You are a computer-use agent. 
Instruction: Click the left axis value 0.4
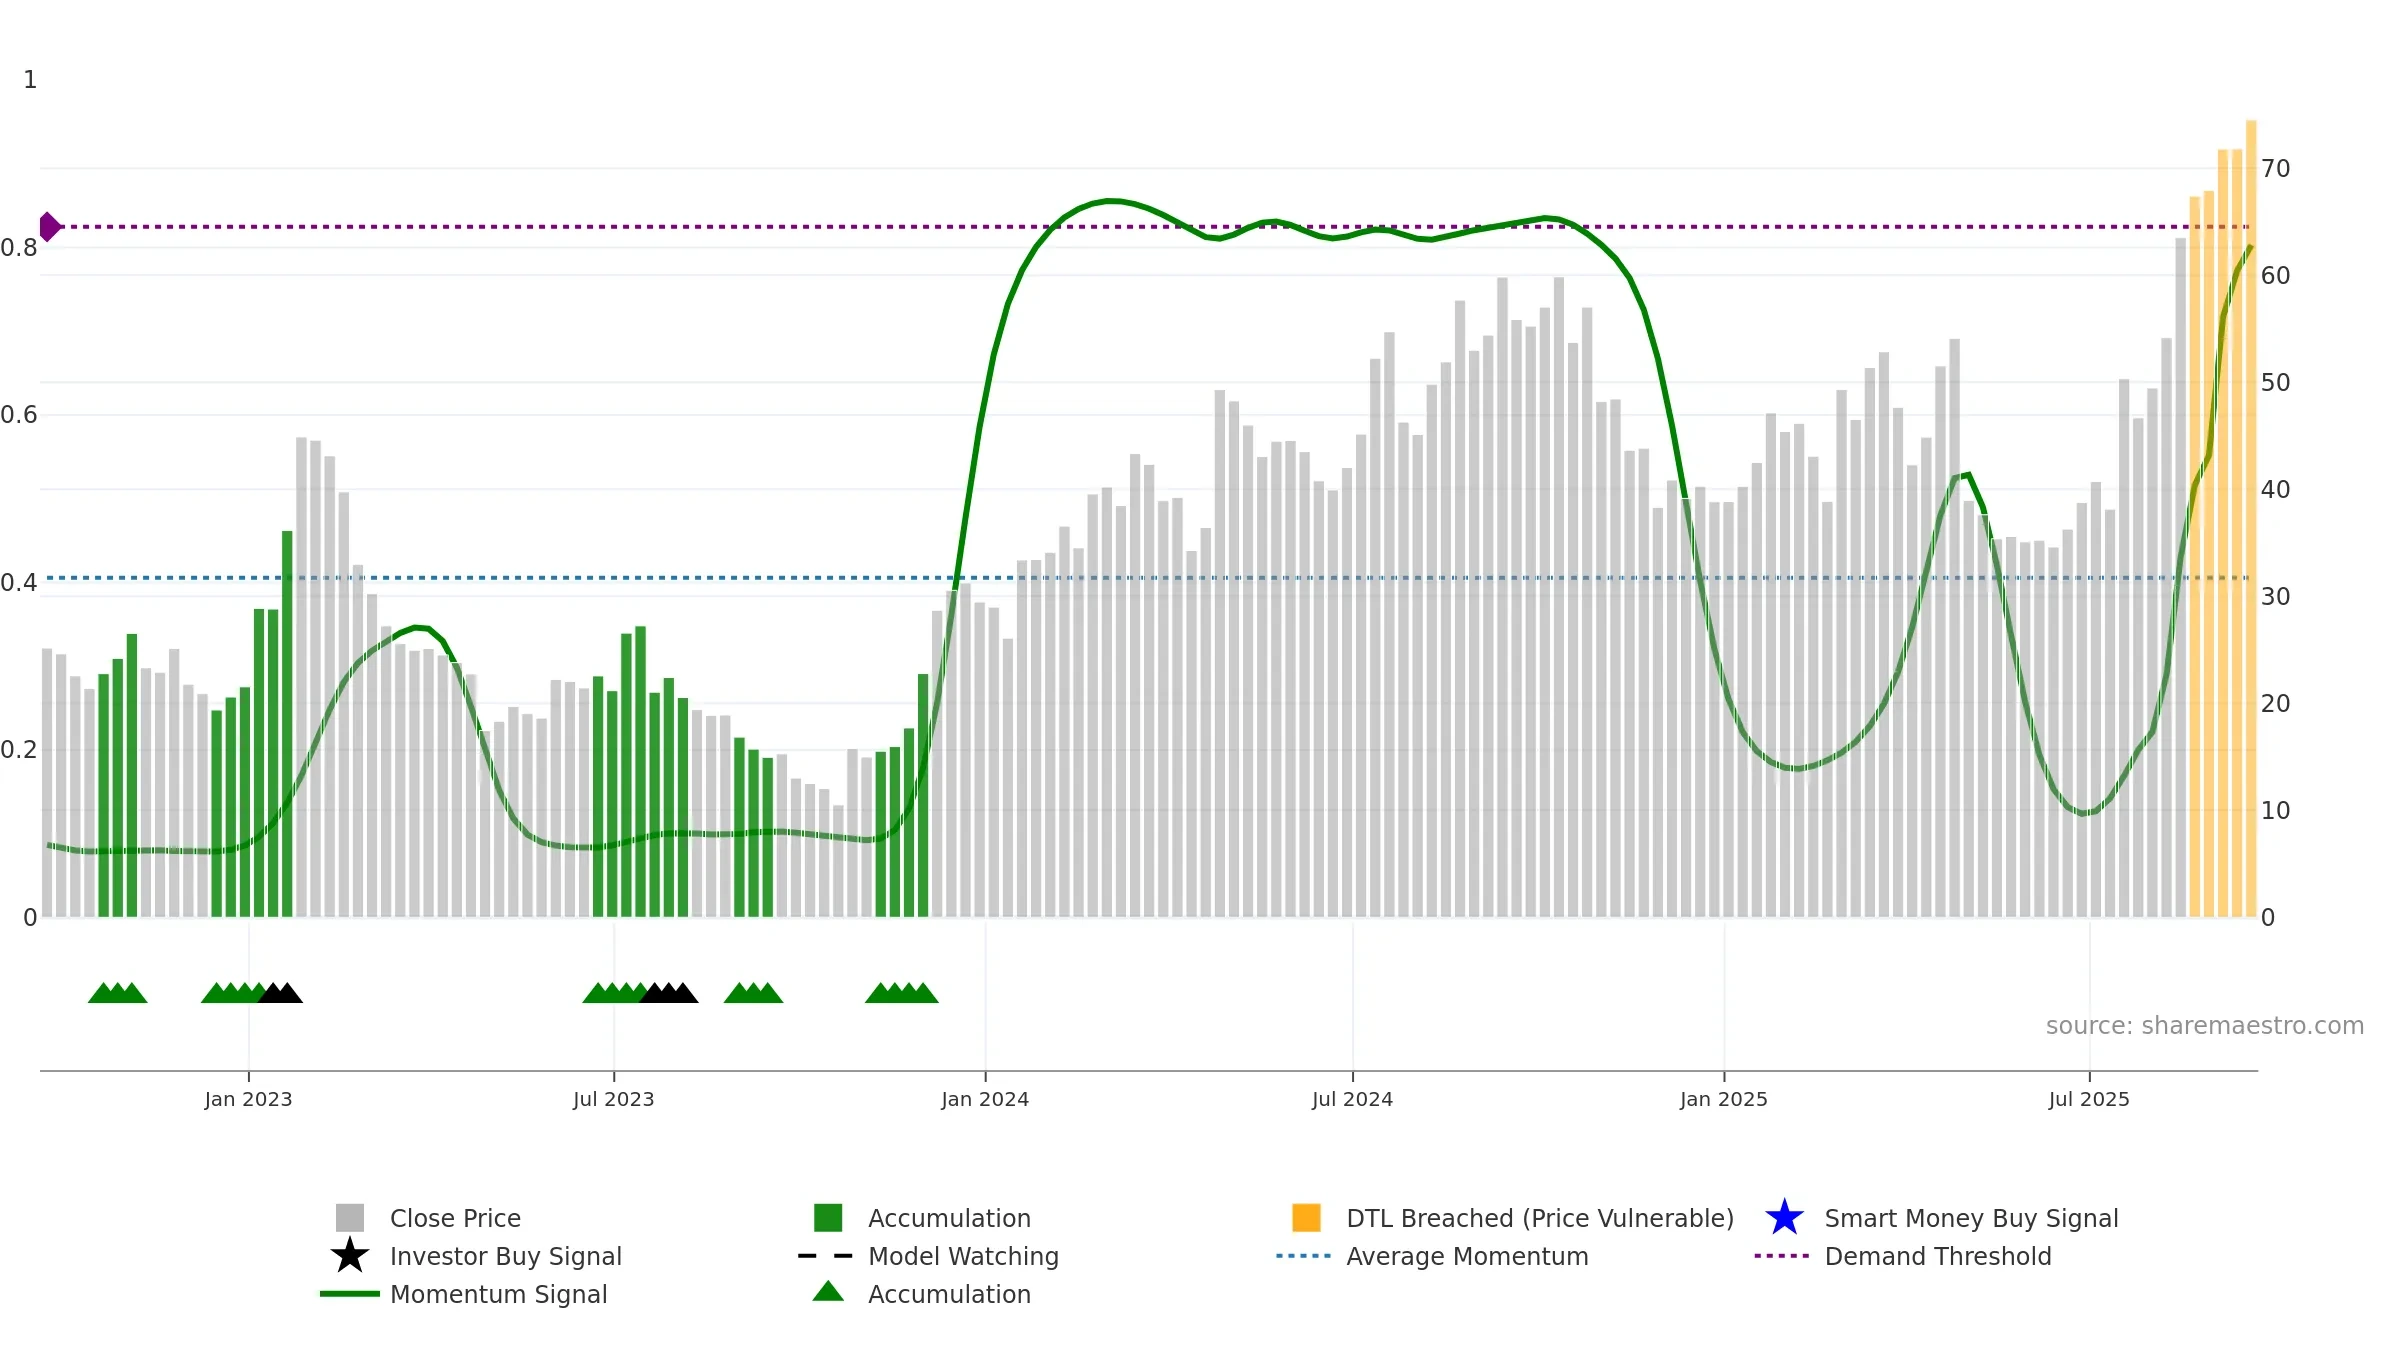point(19,583)
